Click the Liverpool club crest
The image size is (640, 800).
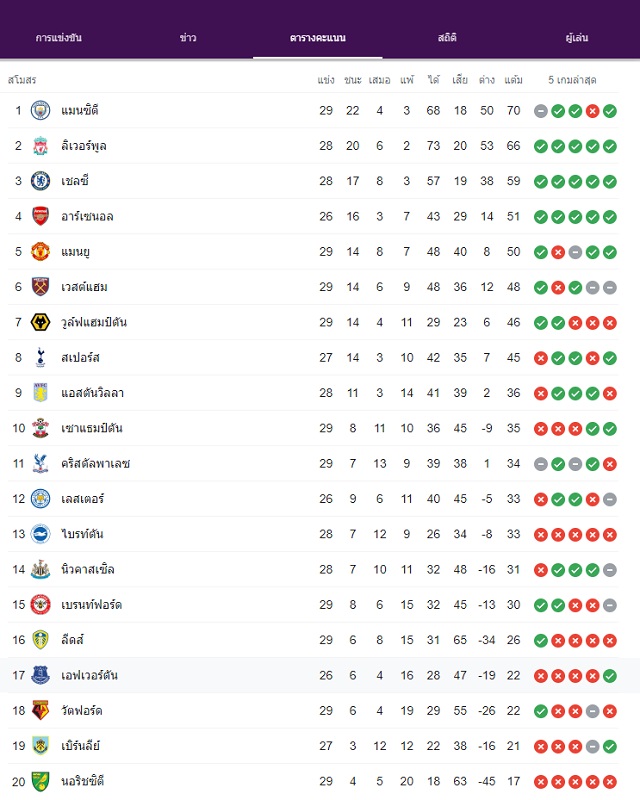coord(40,146)
